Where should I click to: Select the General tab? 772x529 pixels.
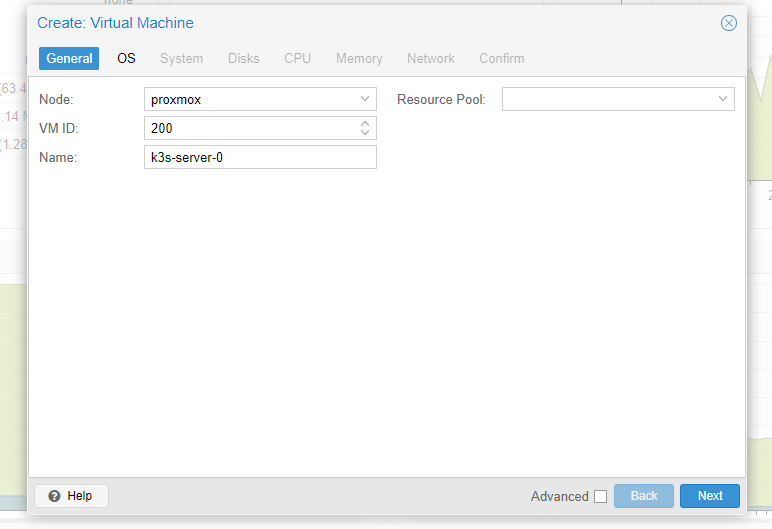(69, 59)
